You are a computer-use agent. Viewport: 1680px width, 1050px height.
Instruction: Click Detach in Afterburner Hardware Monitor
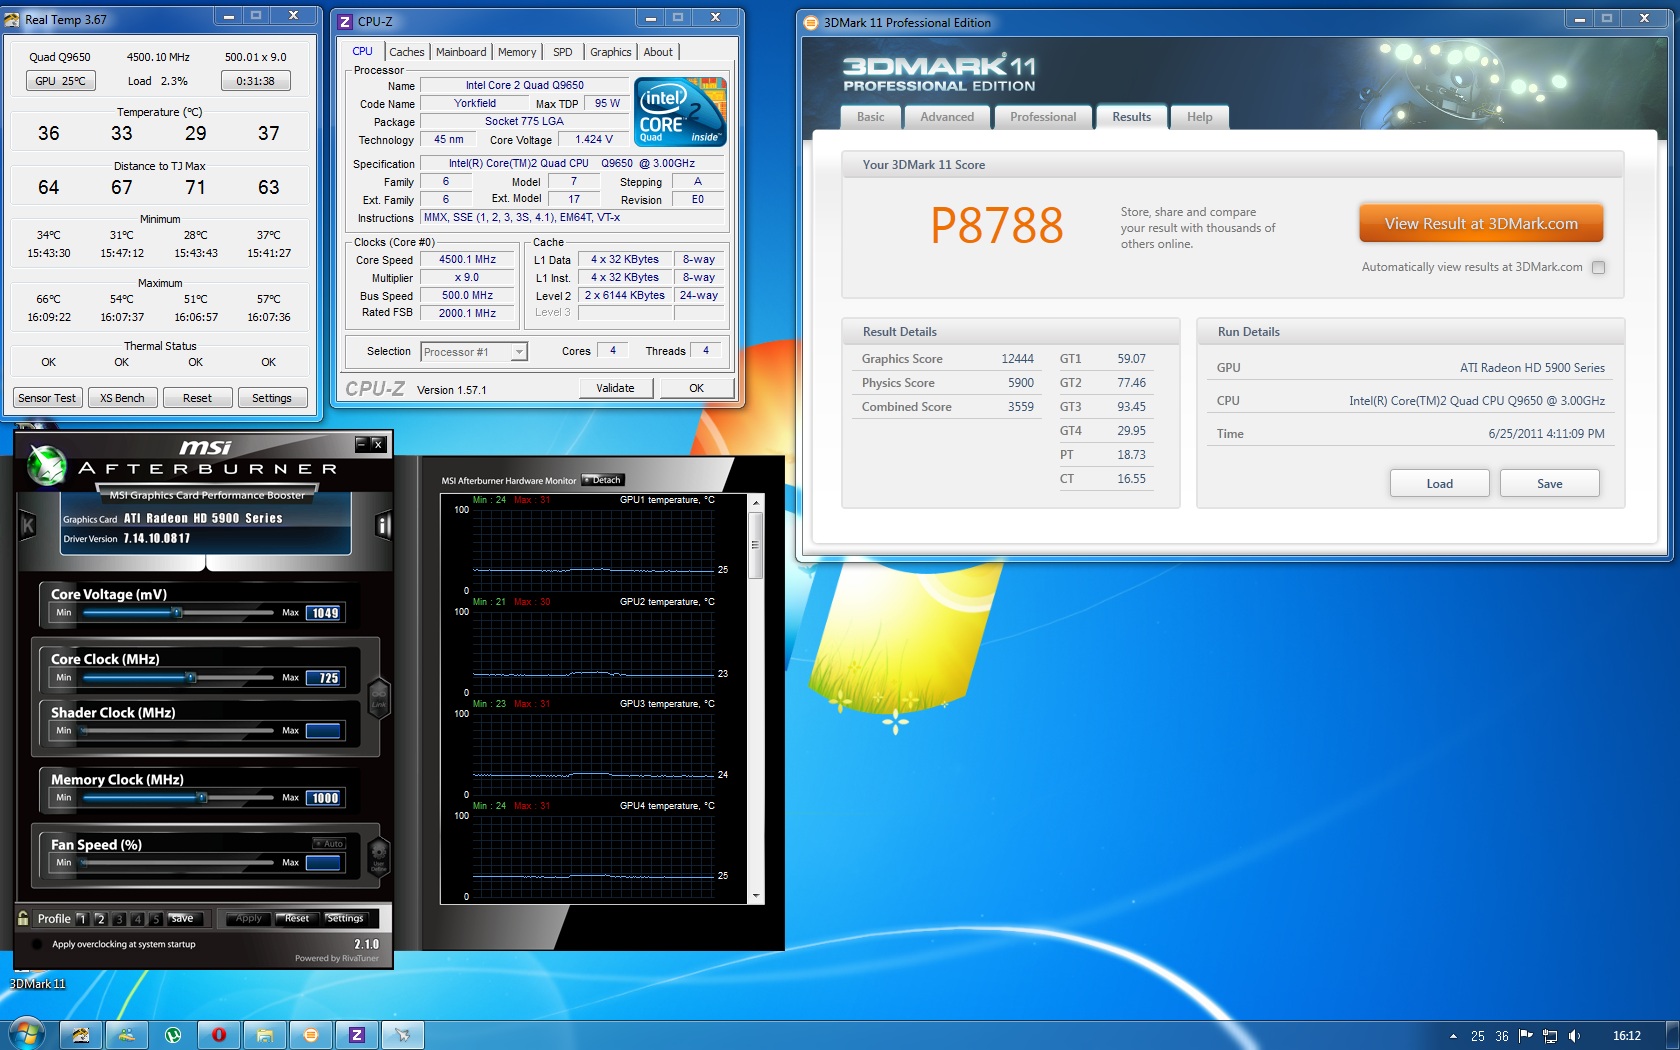pos(603,480)
